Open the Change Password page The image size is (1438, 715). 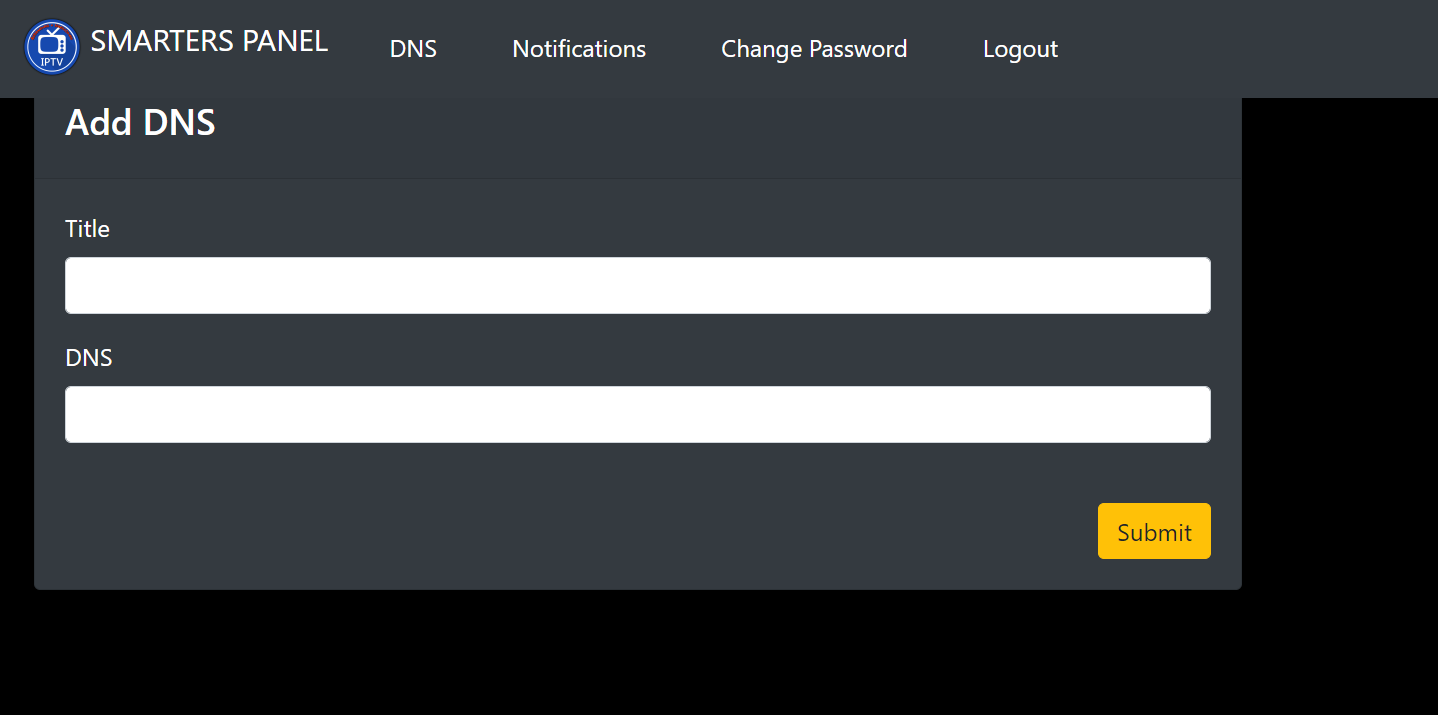pyautogui.click(x=814, y=49)
